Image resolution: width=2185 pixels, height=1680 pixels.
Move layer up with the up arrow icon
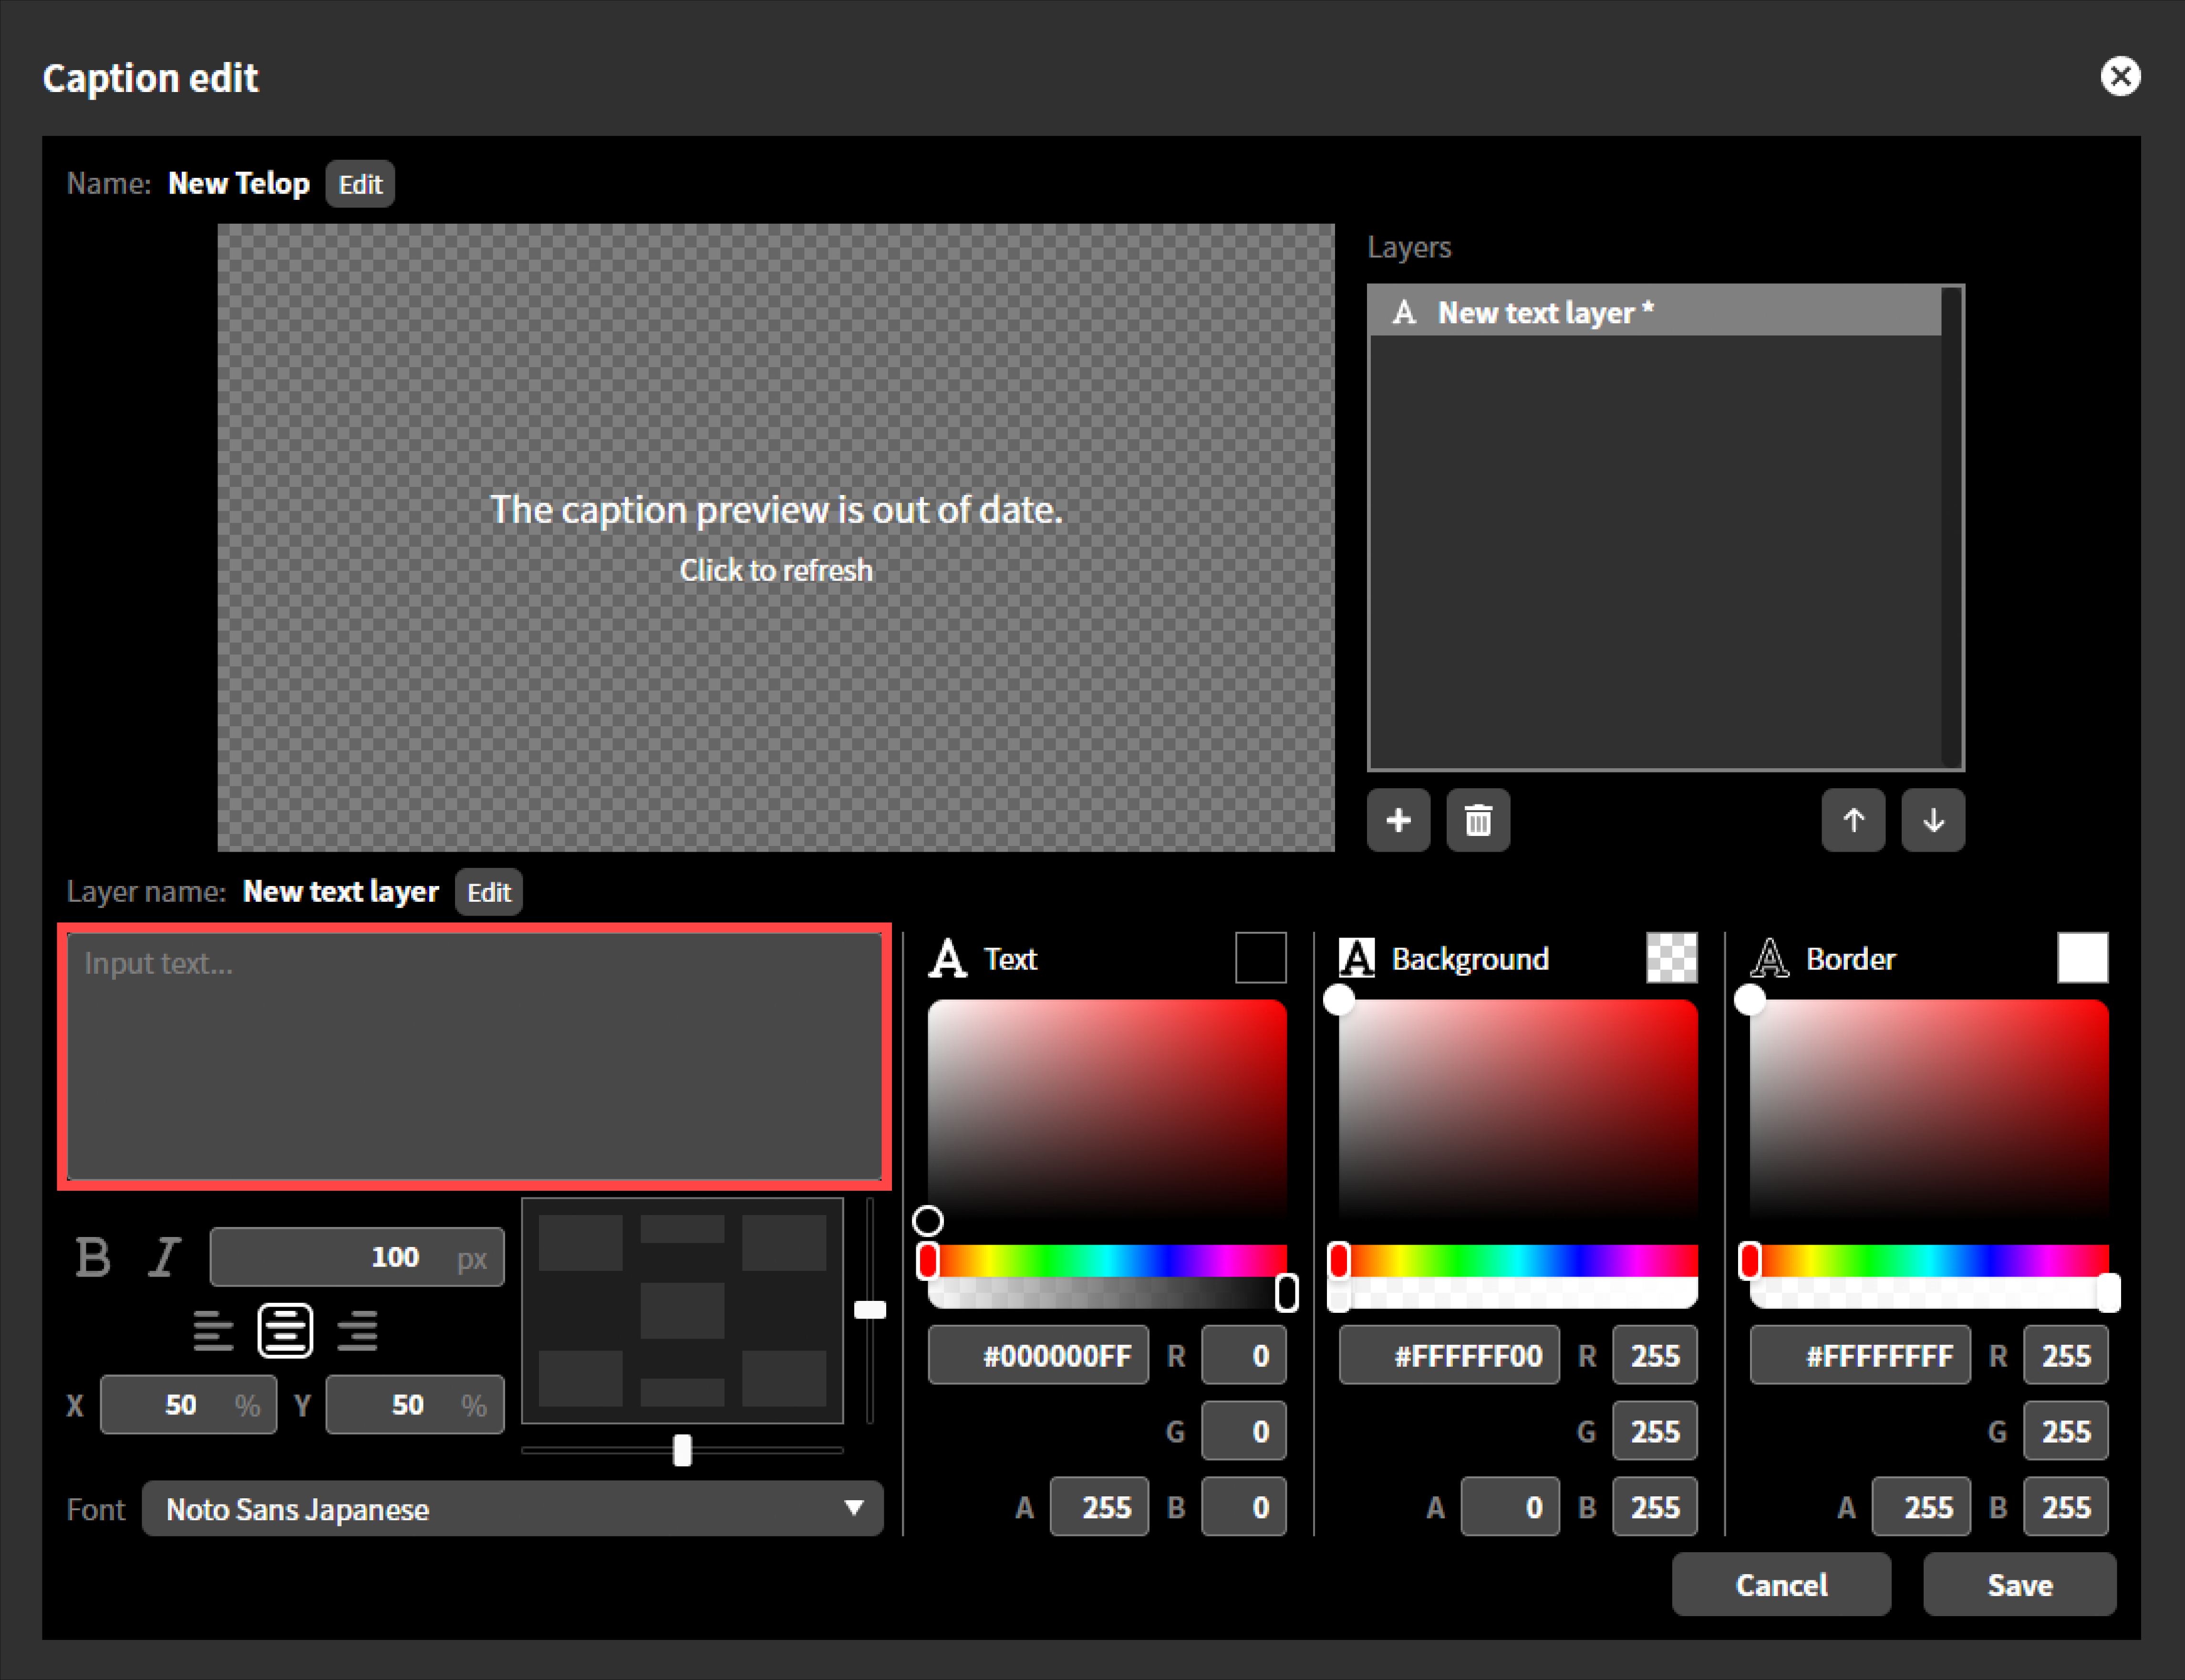point(1853,821)
